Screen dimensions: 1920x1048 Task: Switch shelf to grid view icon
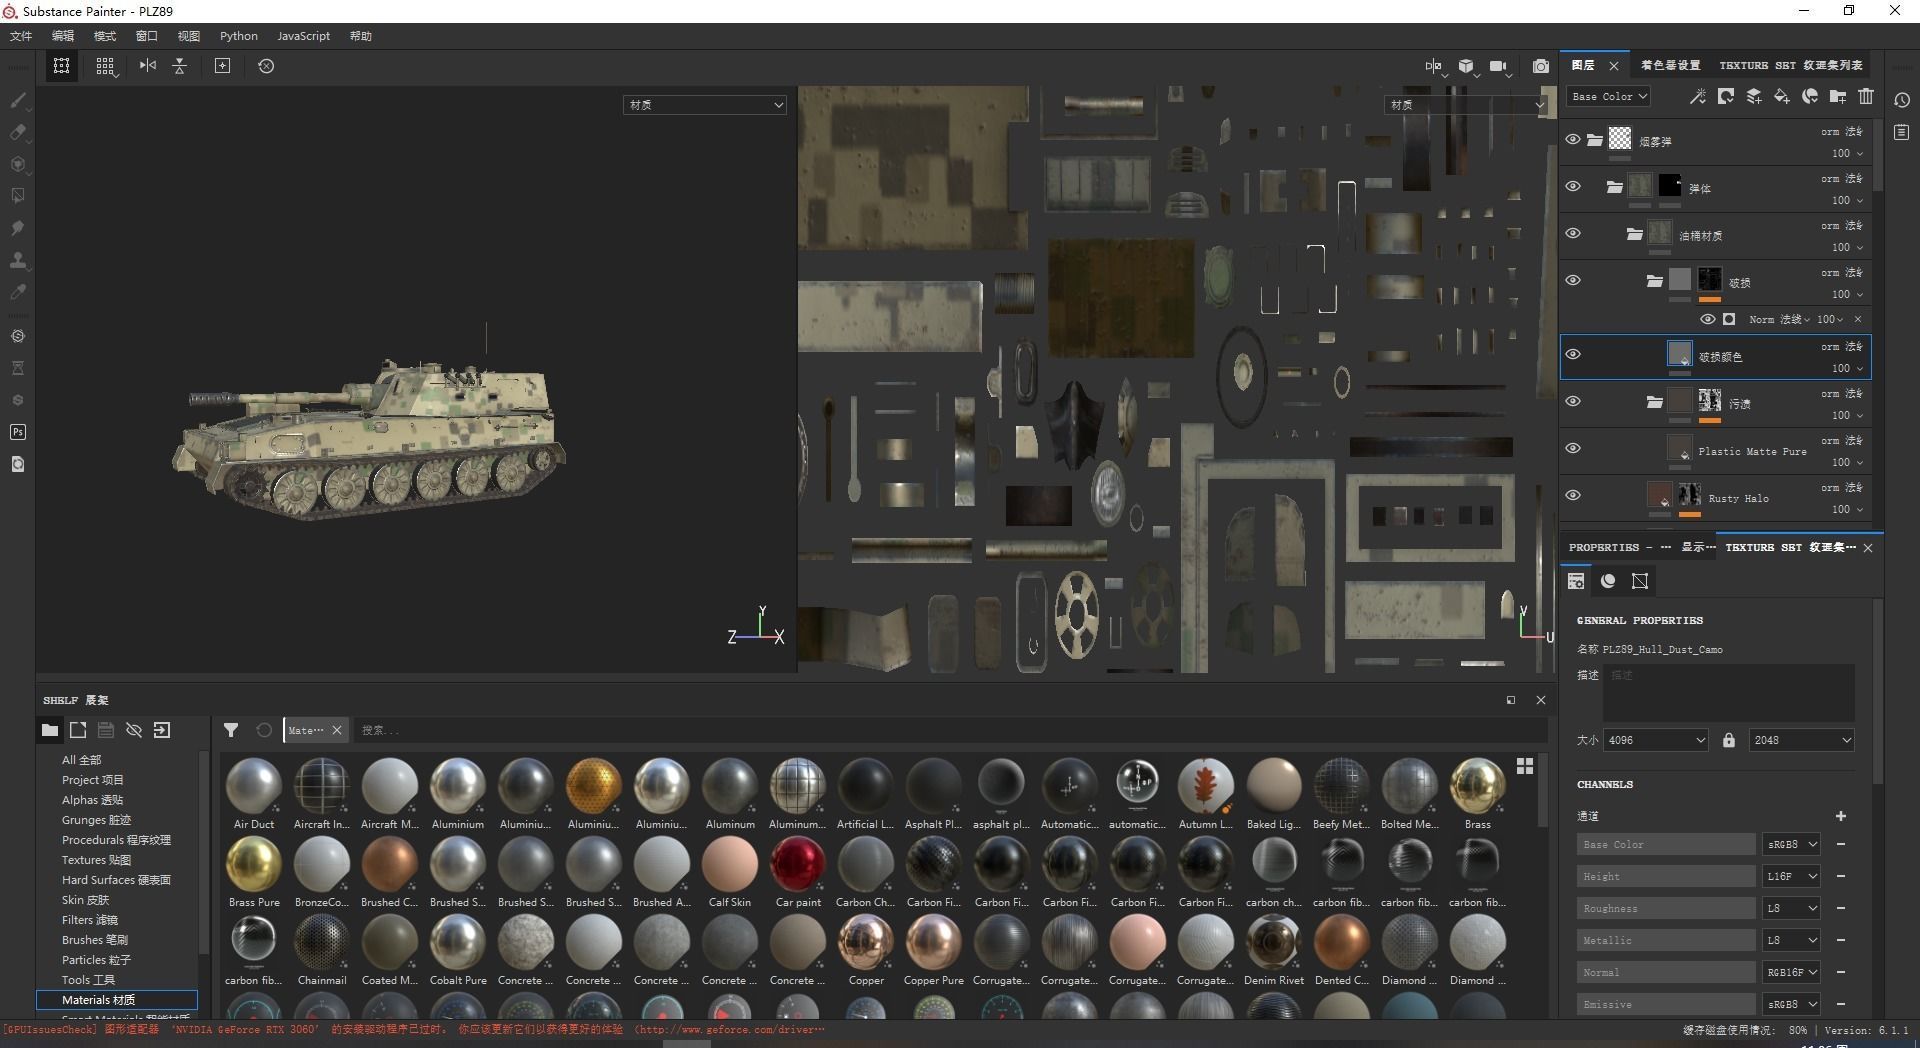1525,766
